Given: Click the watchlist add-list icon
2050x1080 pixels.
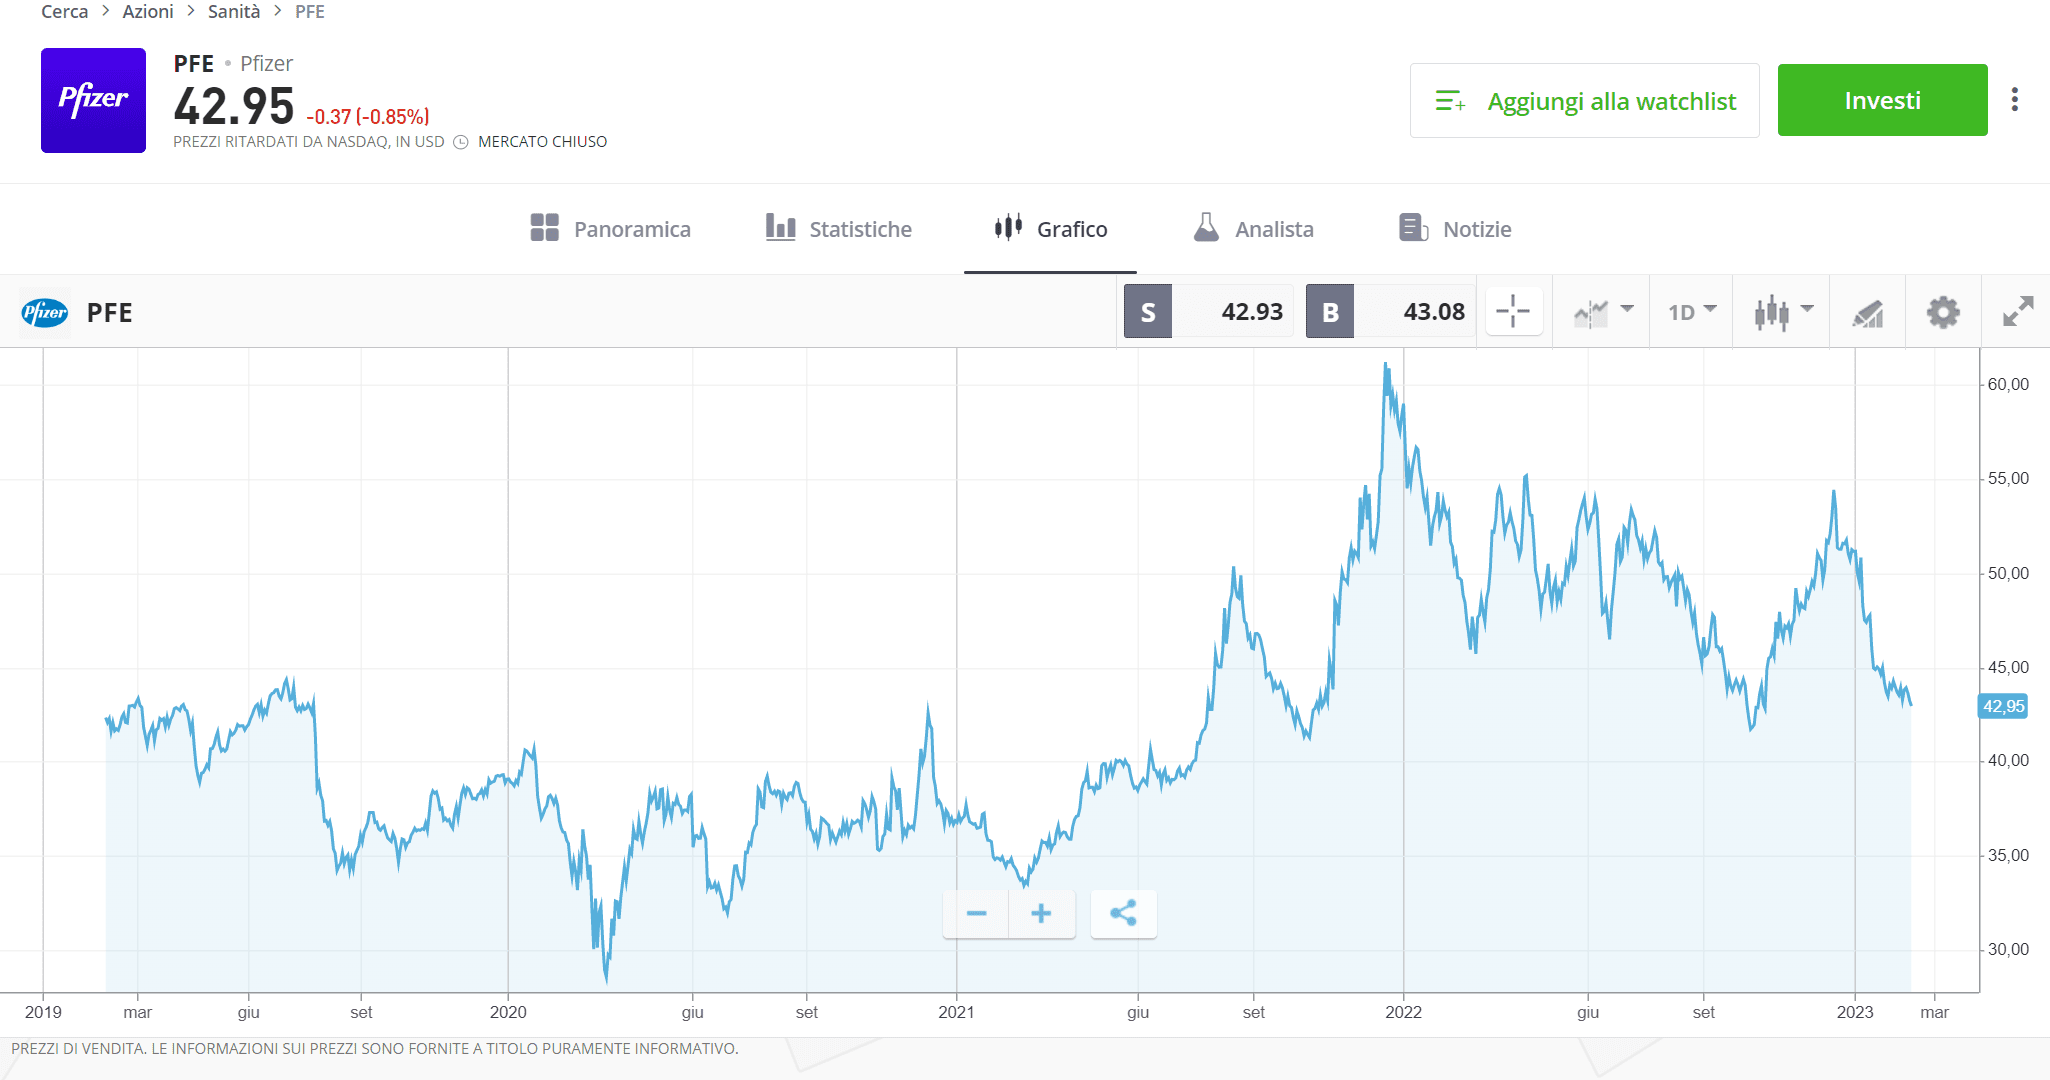Looking at the screenshot, I should (x=1450, y=101).
